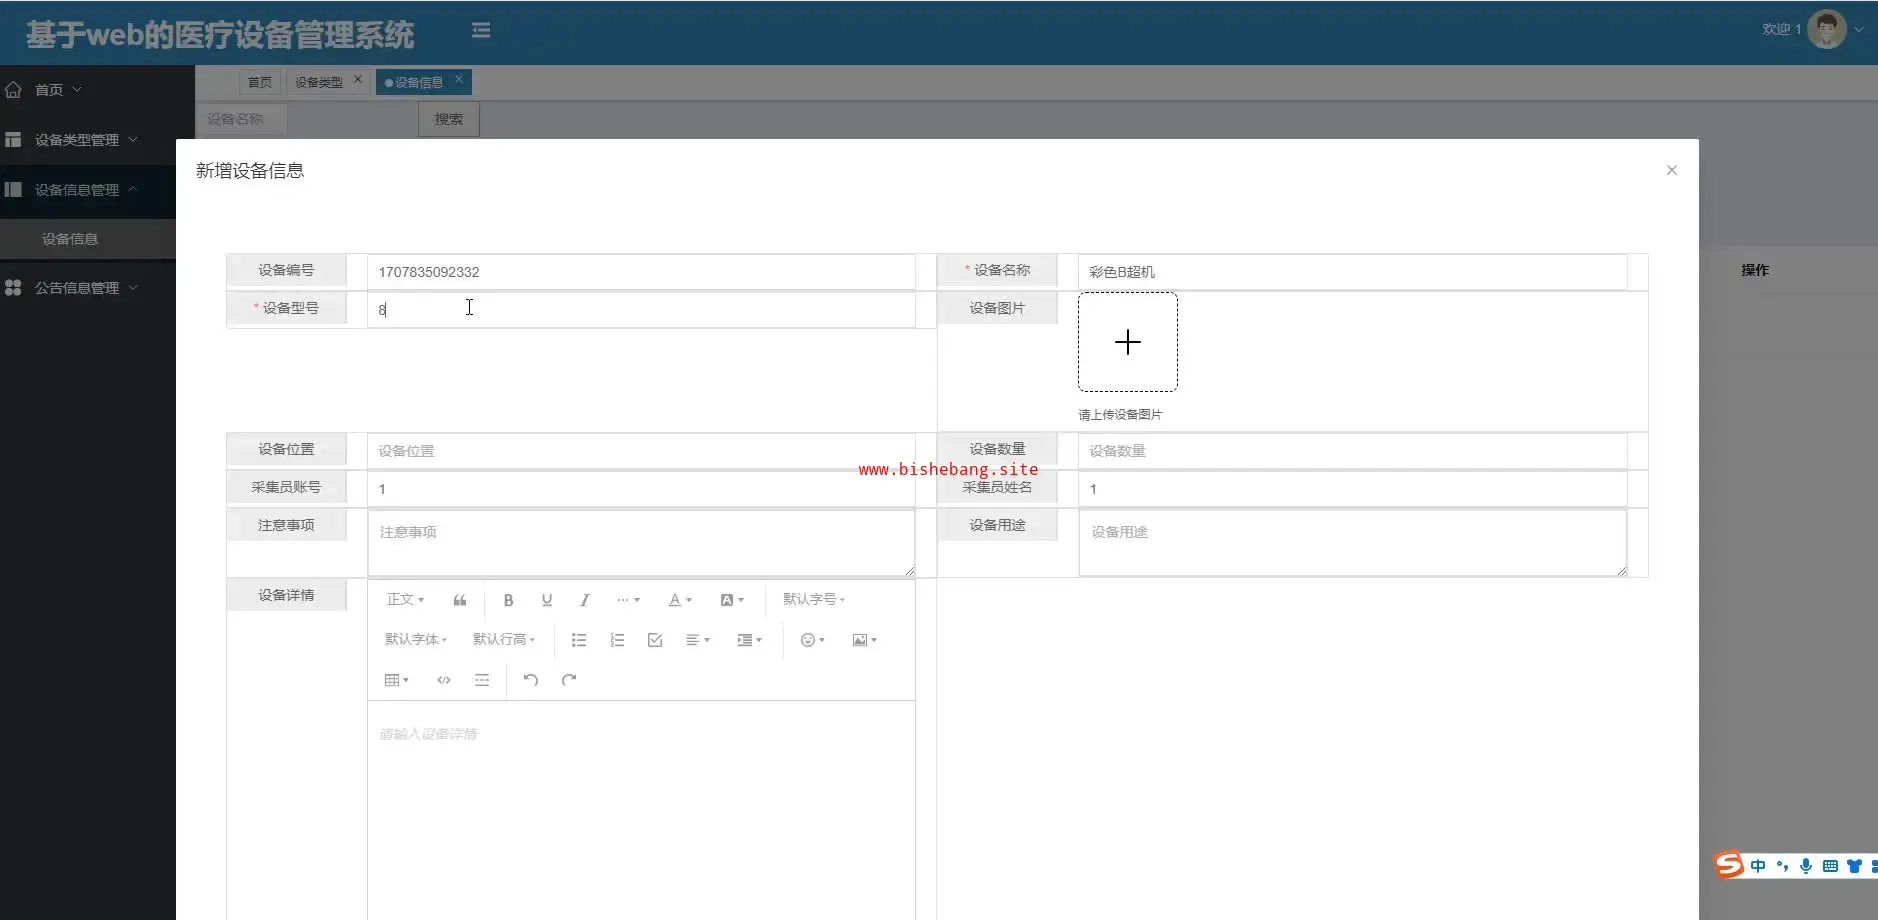Click the Sogou input method logo
The width and height of the screenshot is (1878, 920).
(1729, 865)
